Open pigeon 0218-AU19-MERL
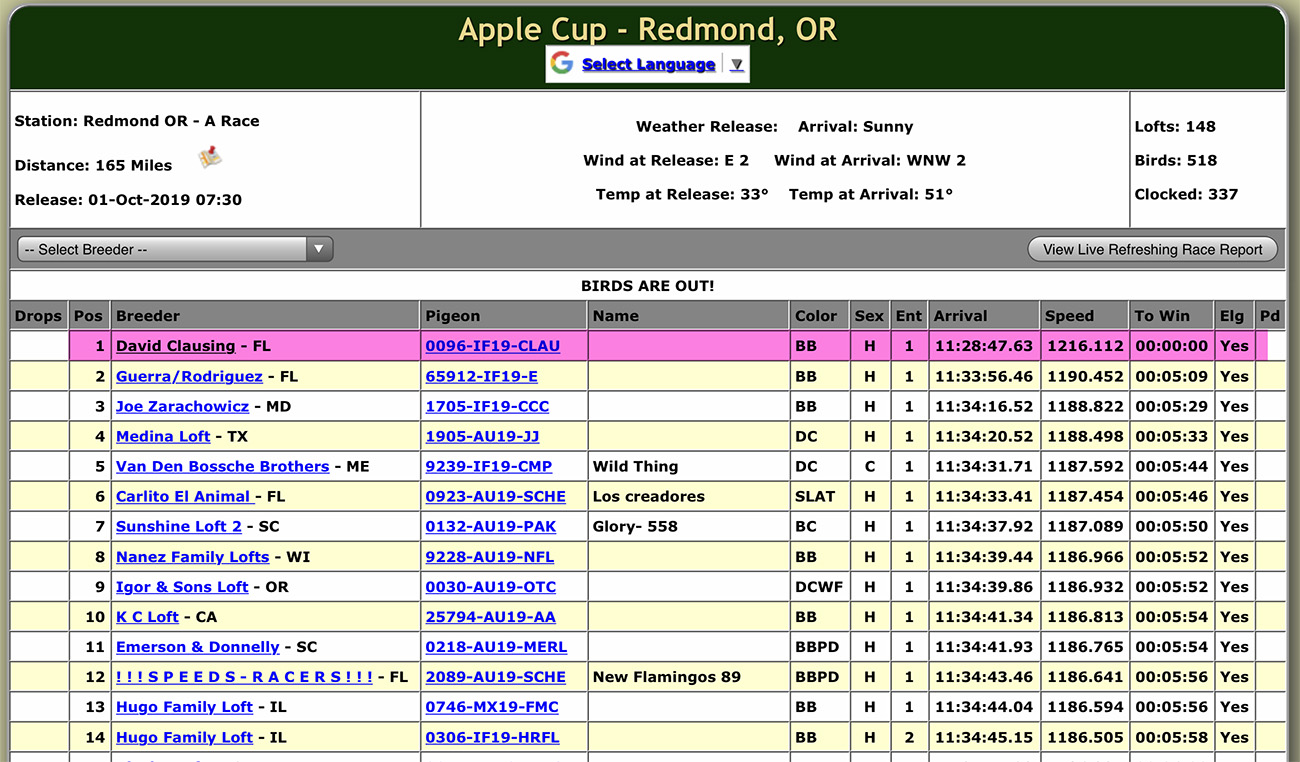Screen dimensions: 1300x762 [x=496, y=646]
